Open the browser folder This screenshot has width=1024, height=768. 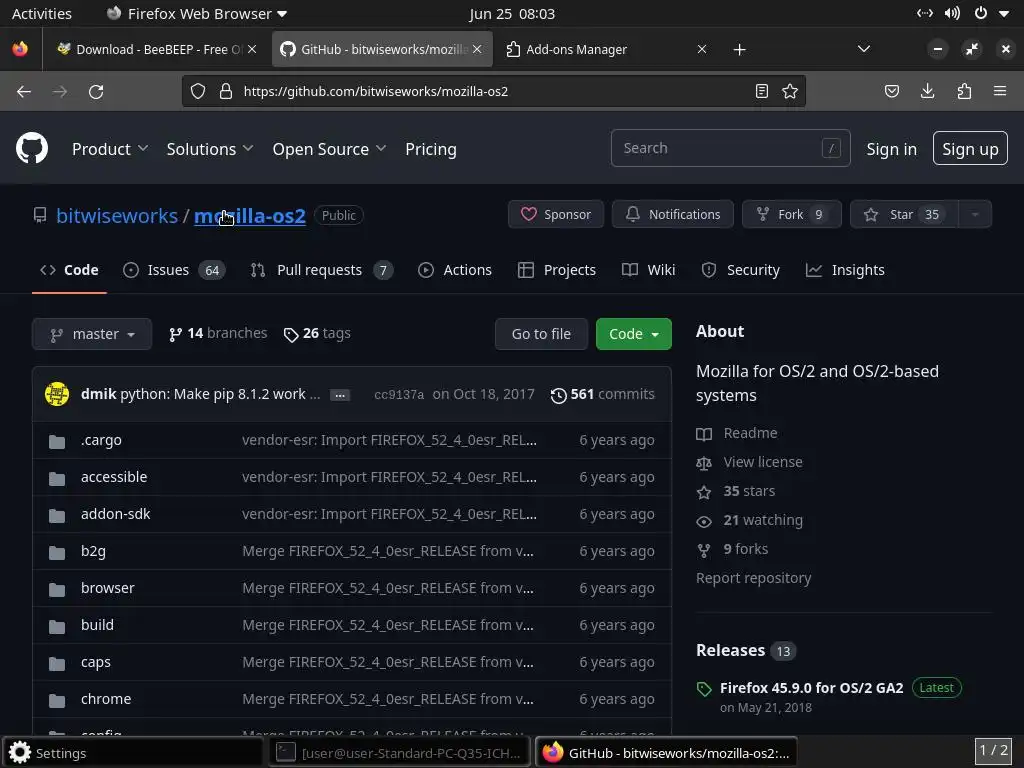(x=108, y=588)
